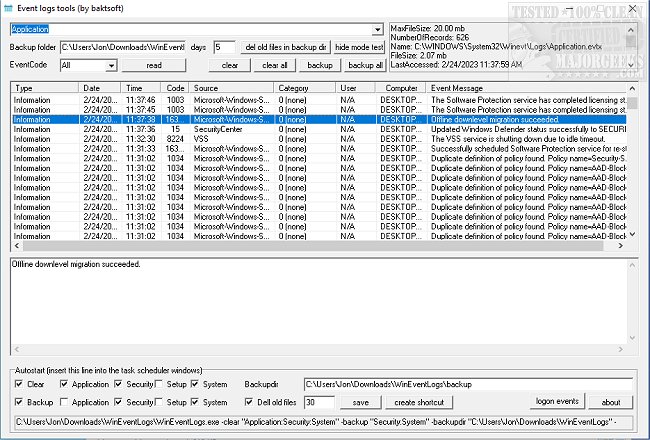This screenshot has width=650, height=440.
Task: Select the VSS event code 8224 row
Action: pyautogui.click(x=319, y=139)
